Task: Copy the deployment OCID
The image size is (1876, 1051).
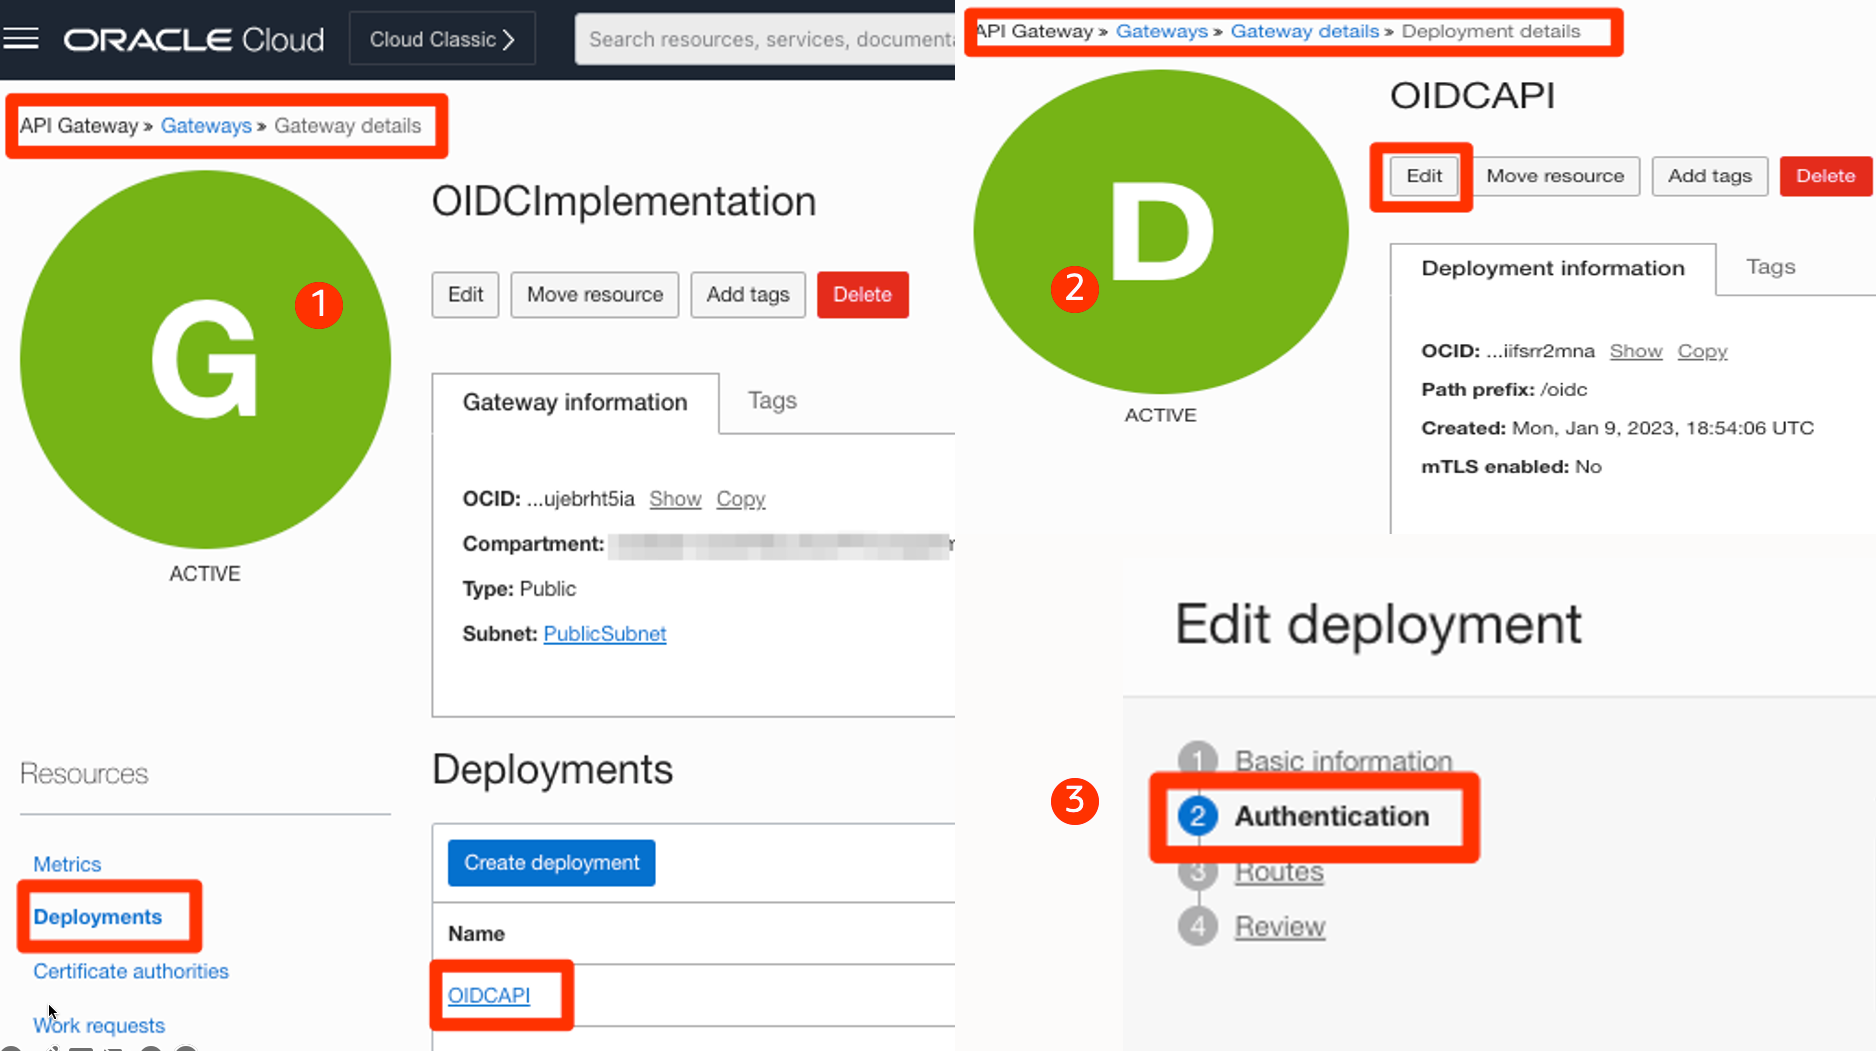Action: coord(1702,351)
